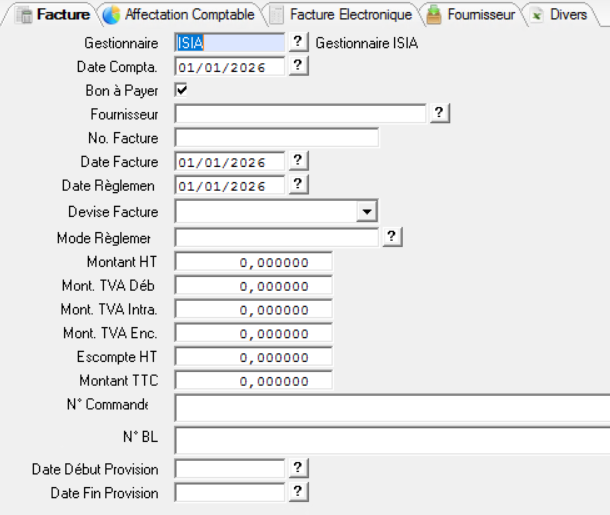Open lookup next to Date Règlement

(x=297, y=186)
